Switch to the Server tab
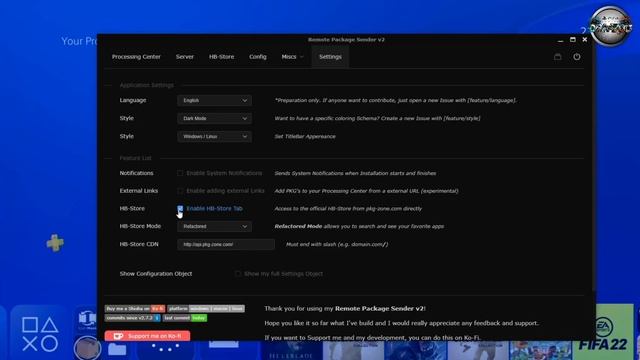 coord(184,57)
